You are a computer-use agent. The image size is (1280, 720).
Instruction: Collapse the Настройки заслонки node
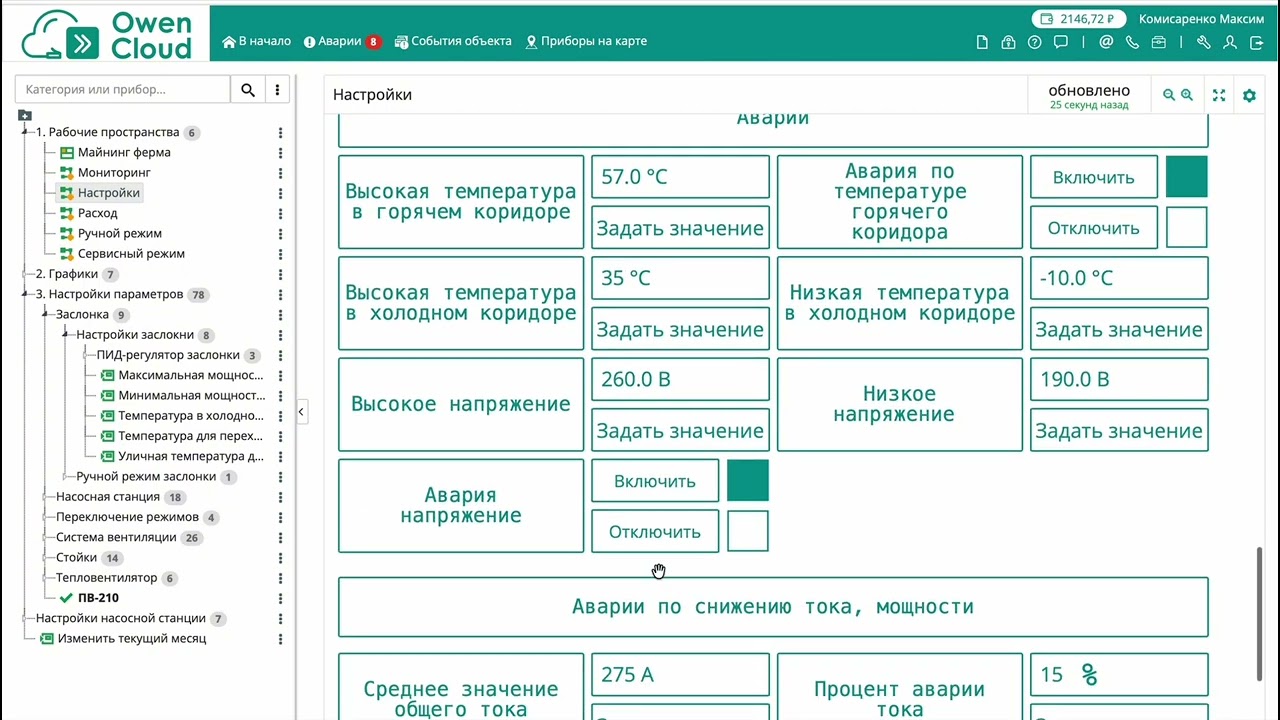click(x=66, y=334)
